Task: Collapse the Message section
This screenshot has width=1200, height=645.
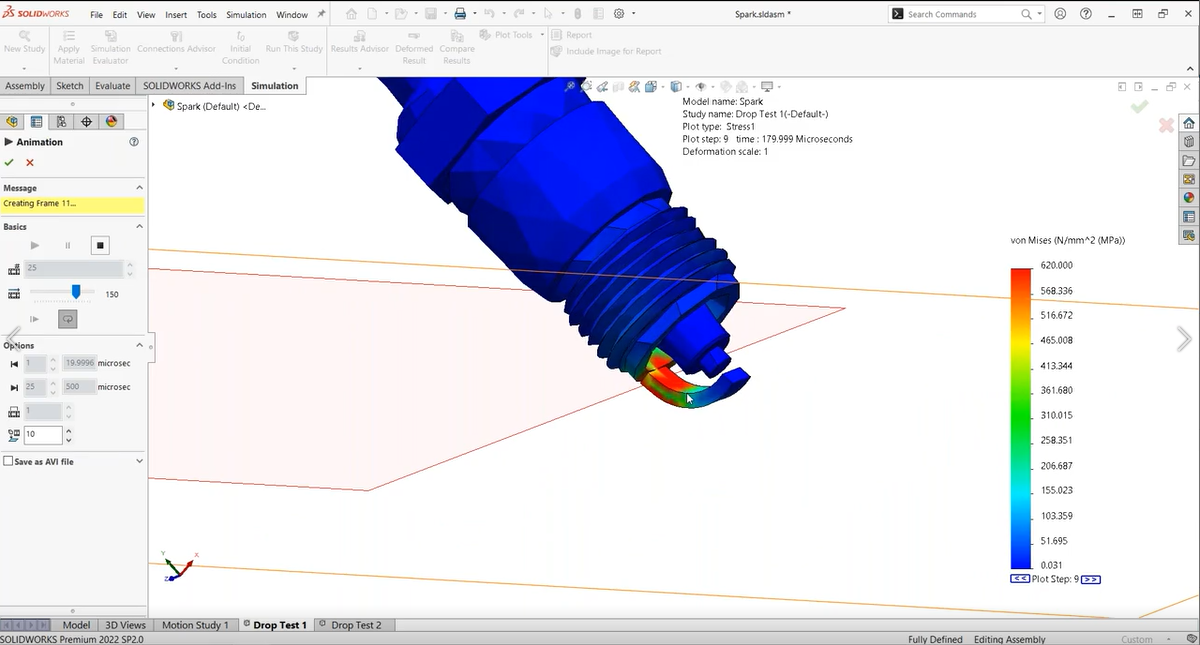Action: [x=139, y=188]
